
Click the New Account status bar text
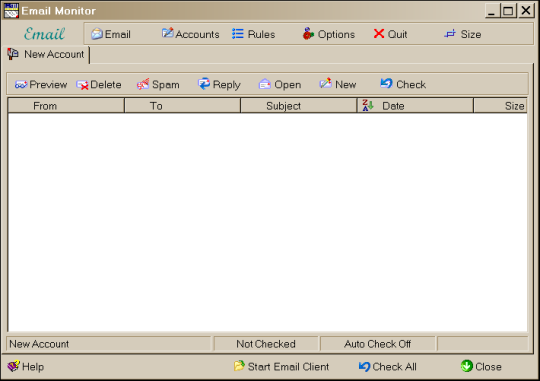[x=39, y=344]
